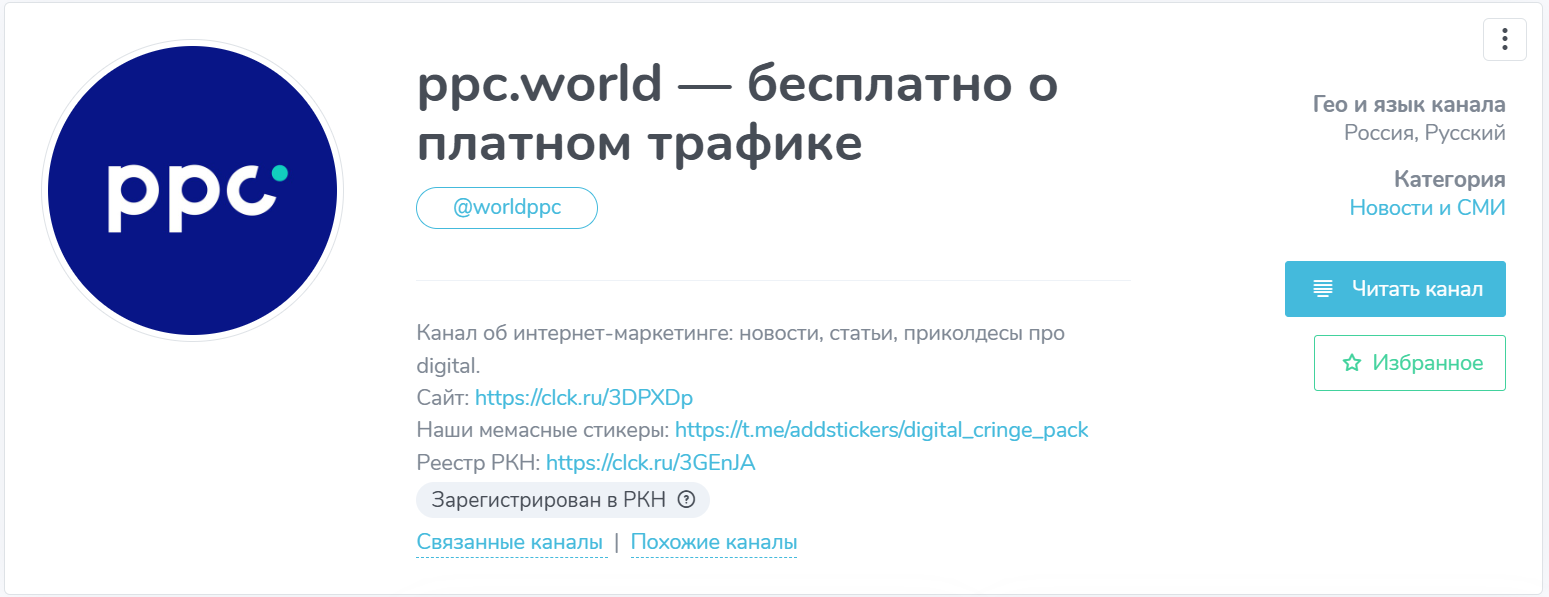Screen dimensions: 1549x597
Task: Open the three-dot options menu
Action: pyautogui.click(x=1504, y=39)
